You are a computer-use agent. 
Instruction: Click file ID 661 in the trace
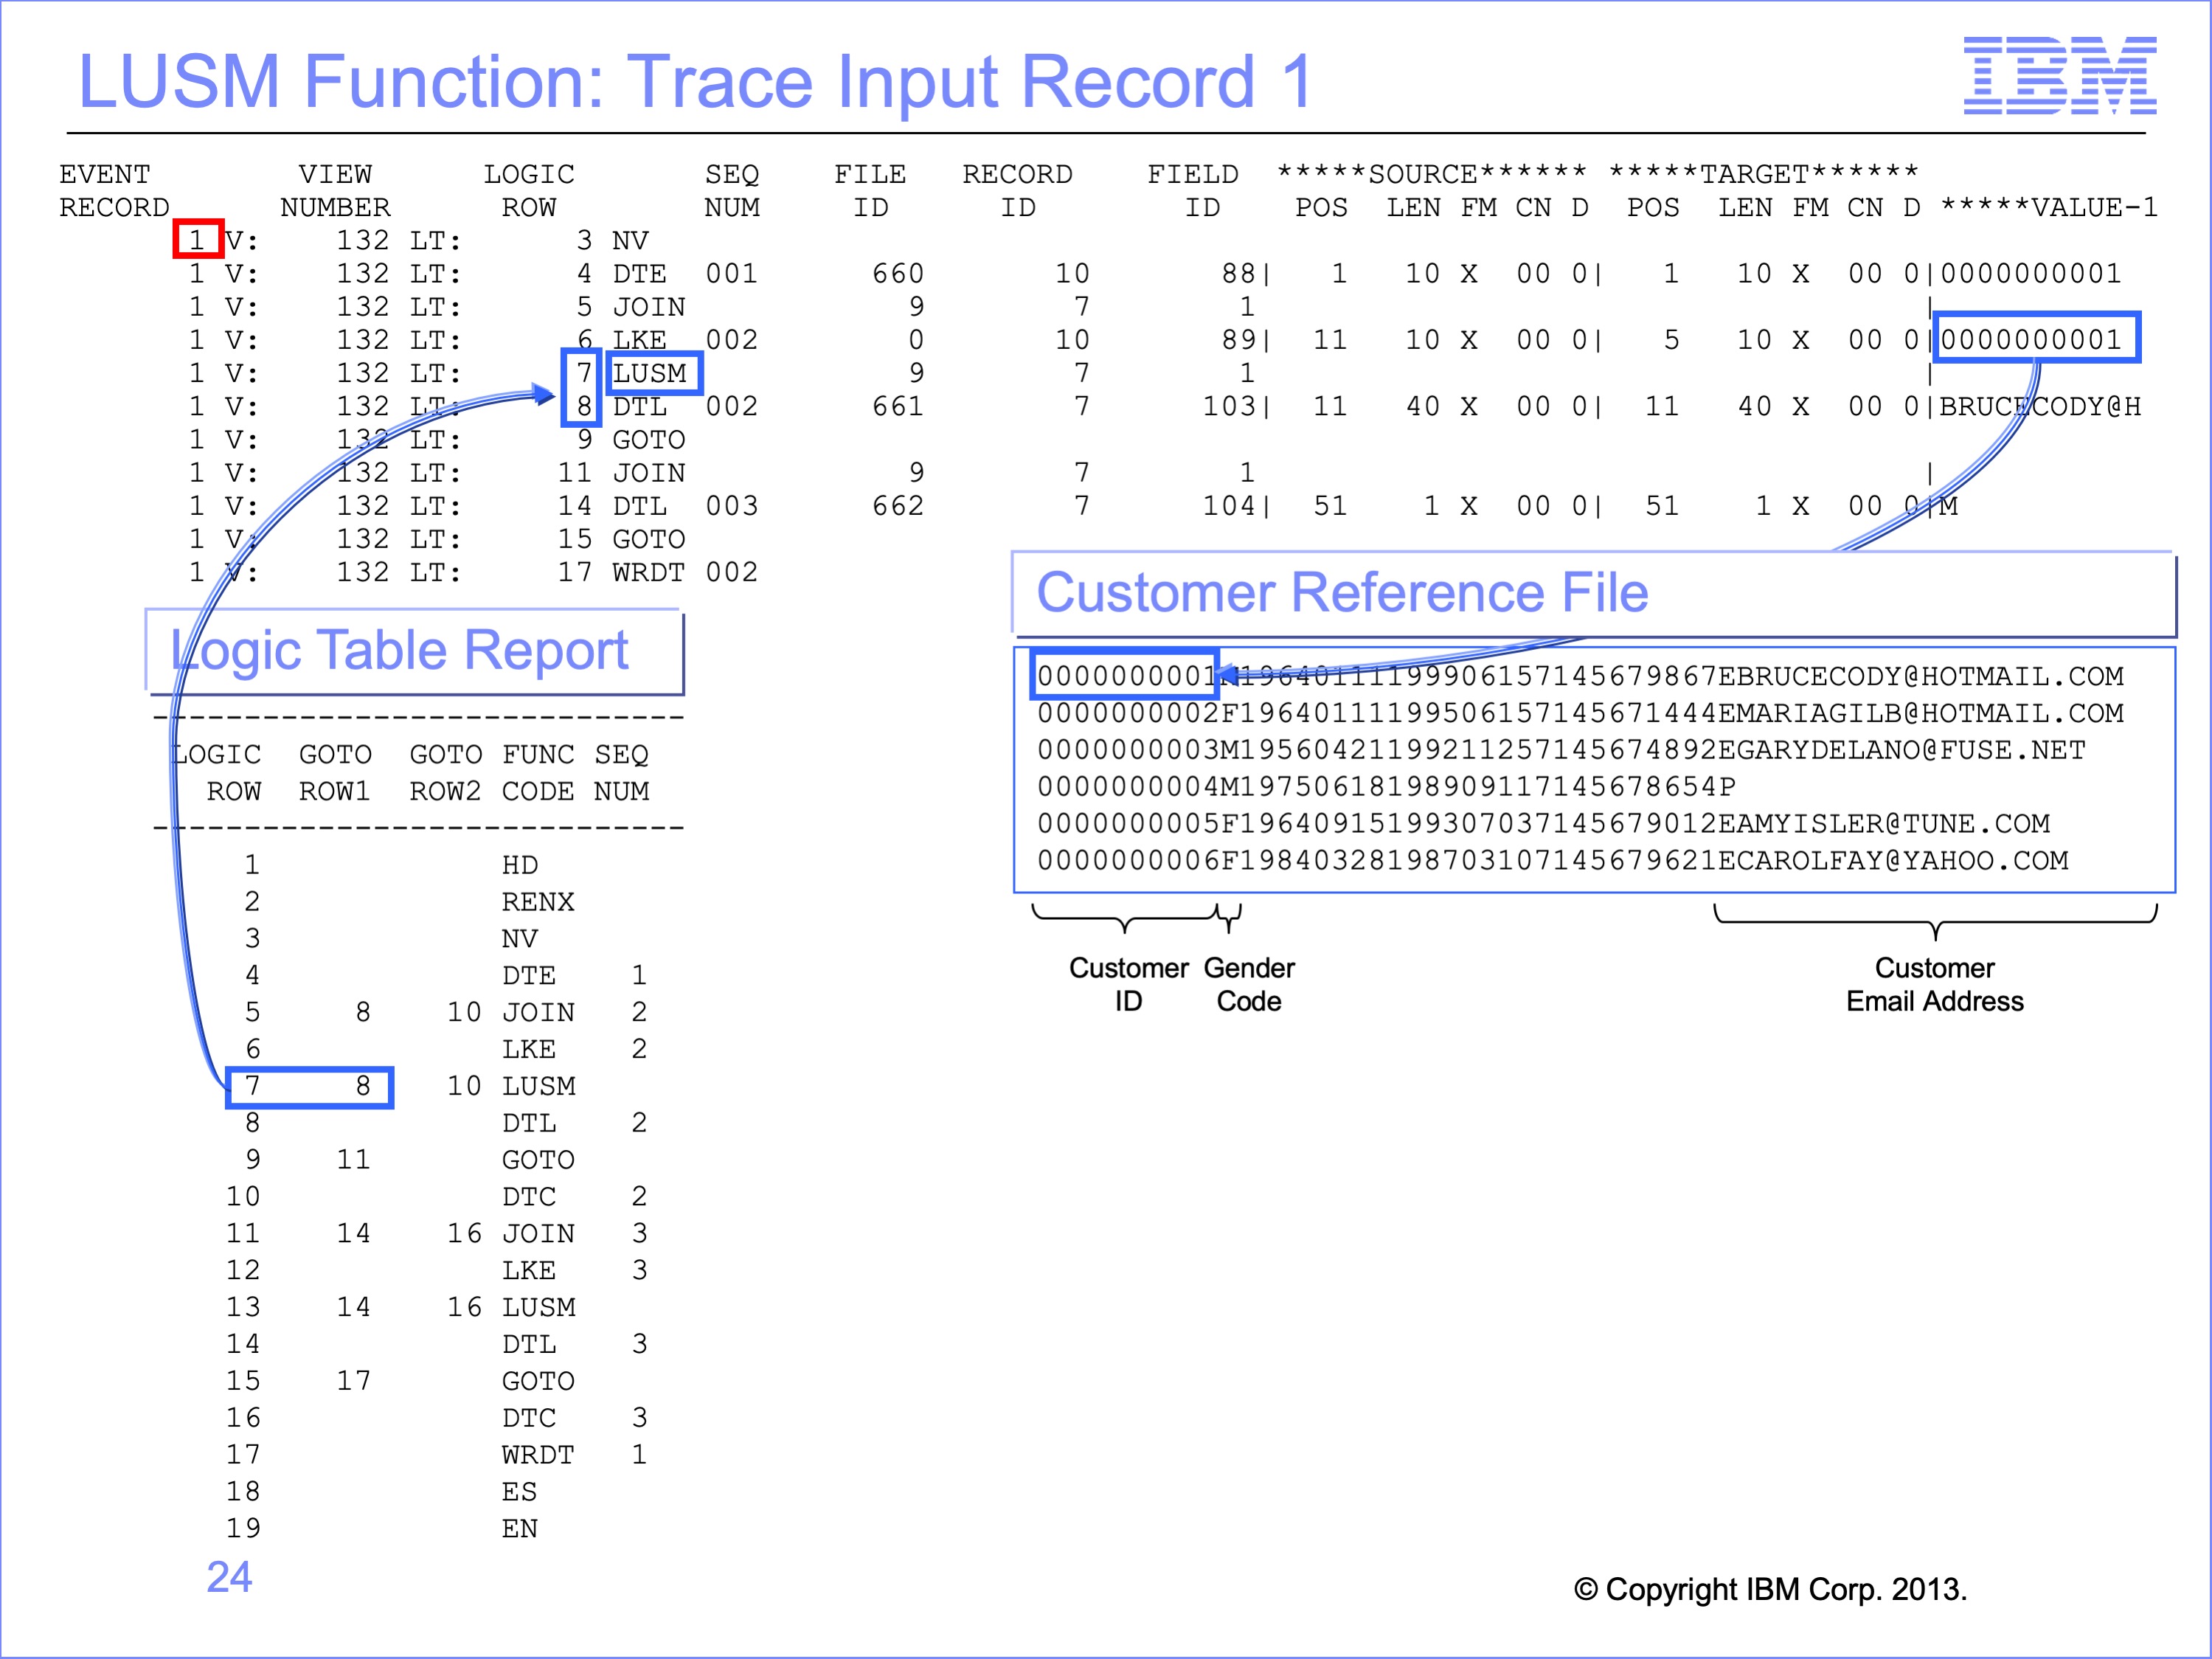(898, 407)
